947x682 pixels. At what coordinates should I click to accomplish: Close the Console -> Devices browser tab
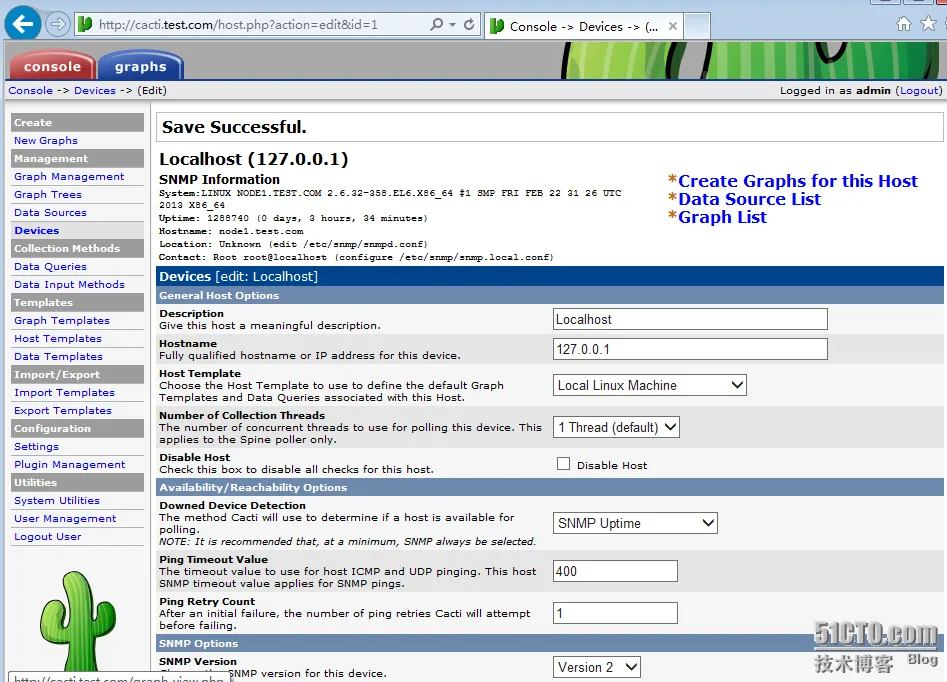673,26
